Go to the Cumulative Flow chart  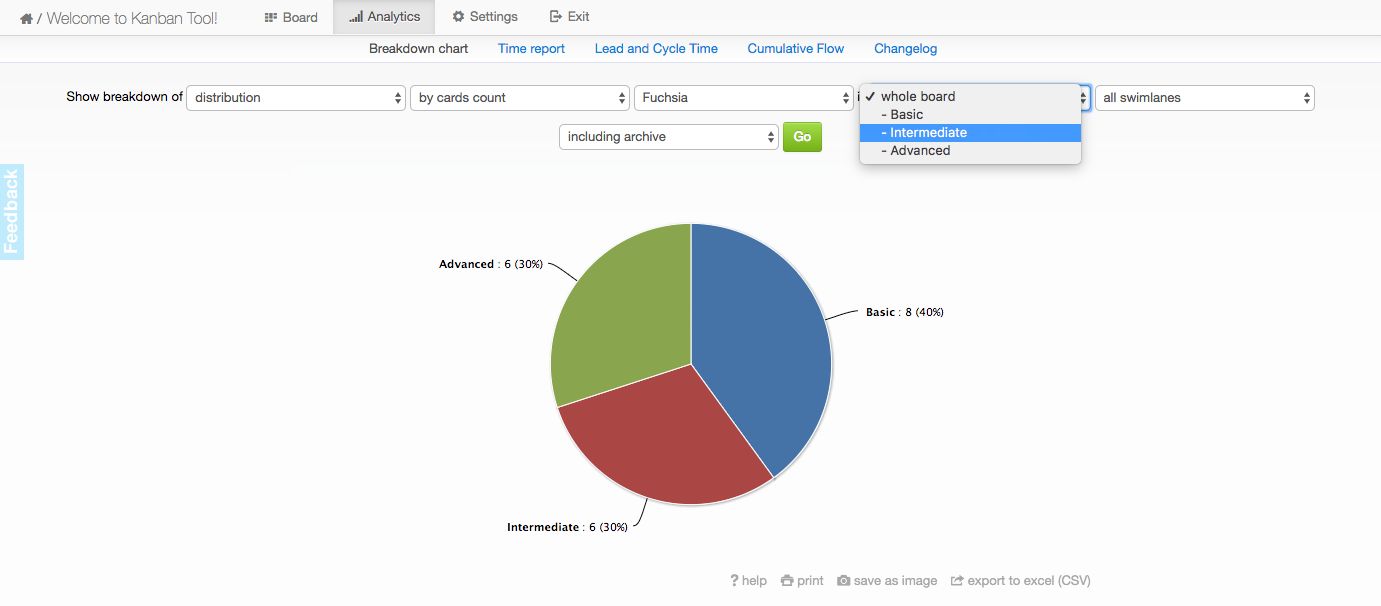click(796, 48)
